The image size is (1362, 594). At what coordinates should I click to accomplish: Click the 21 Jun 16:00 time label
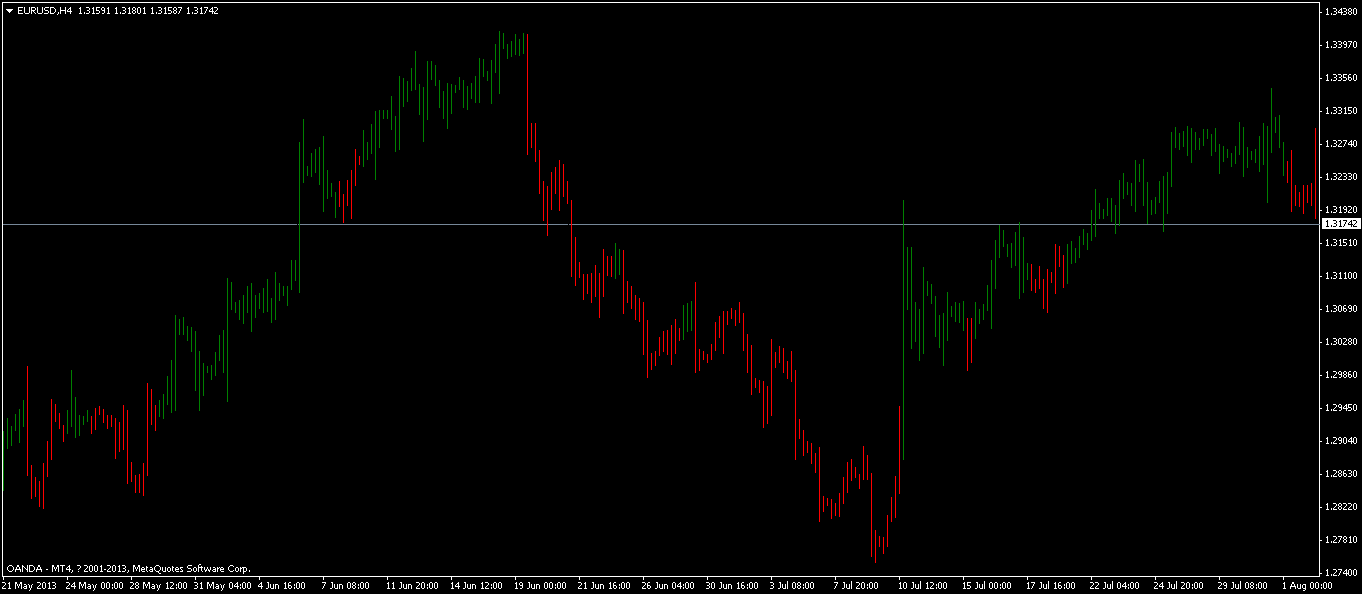pyautogui.click(x=606, y=585)
